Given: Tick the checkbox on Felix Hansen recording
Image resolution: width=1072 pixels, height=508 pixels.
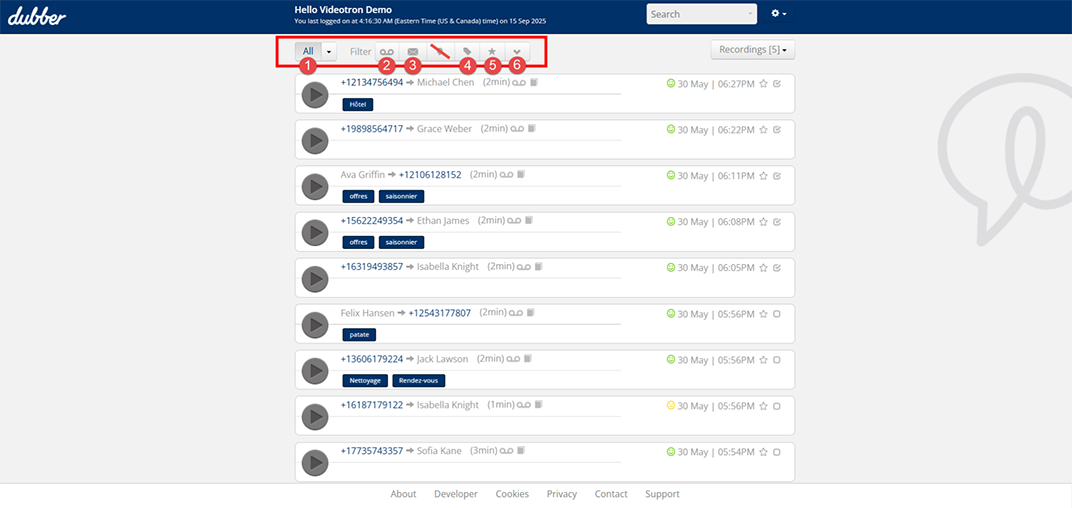Looking at the screenshot, I should [777, 314].
